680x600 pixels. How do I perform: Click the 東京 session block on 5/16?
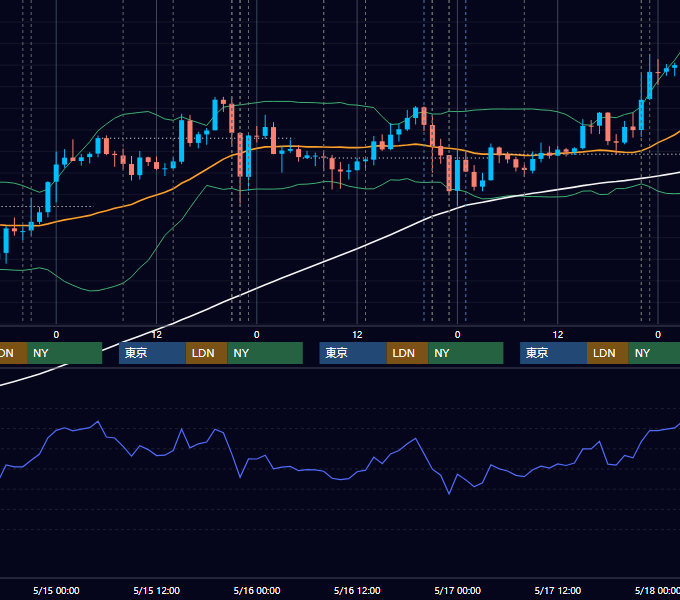point(353,353)
